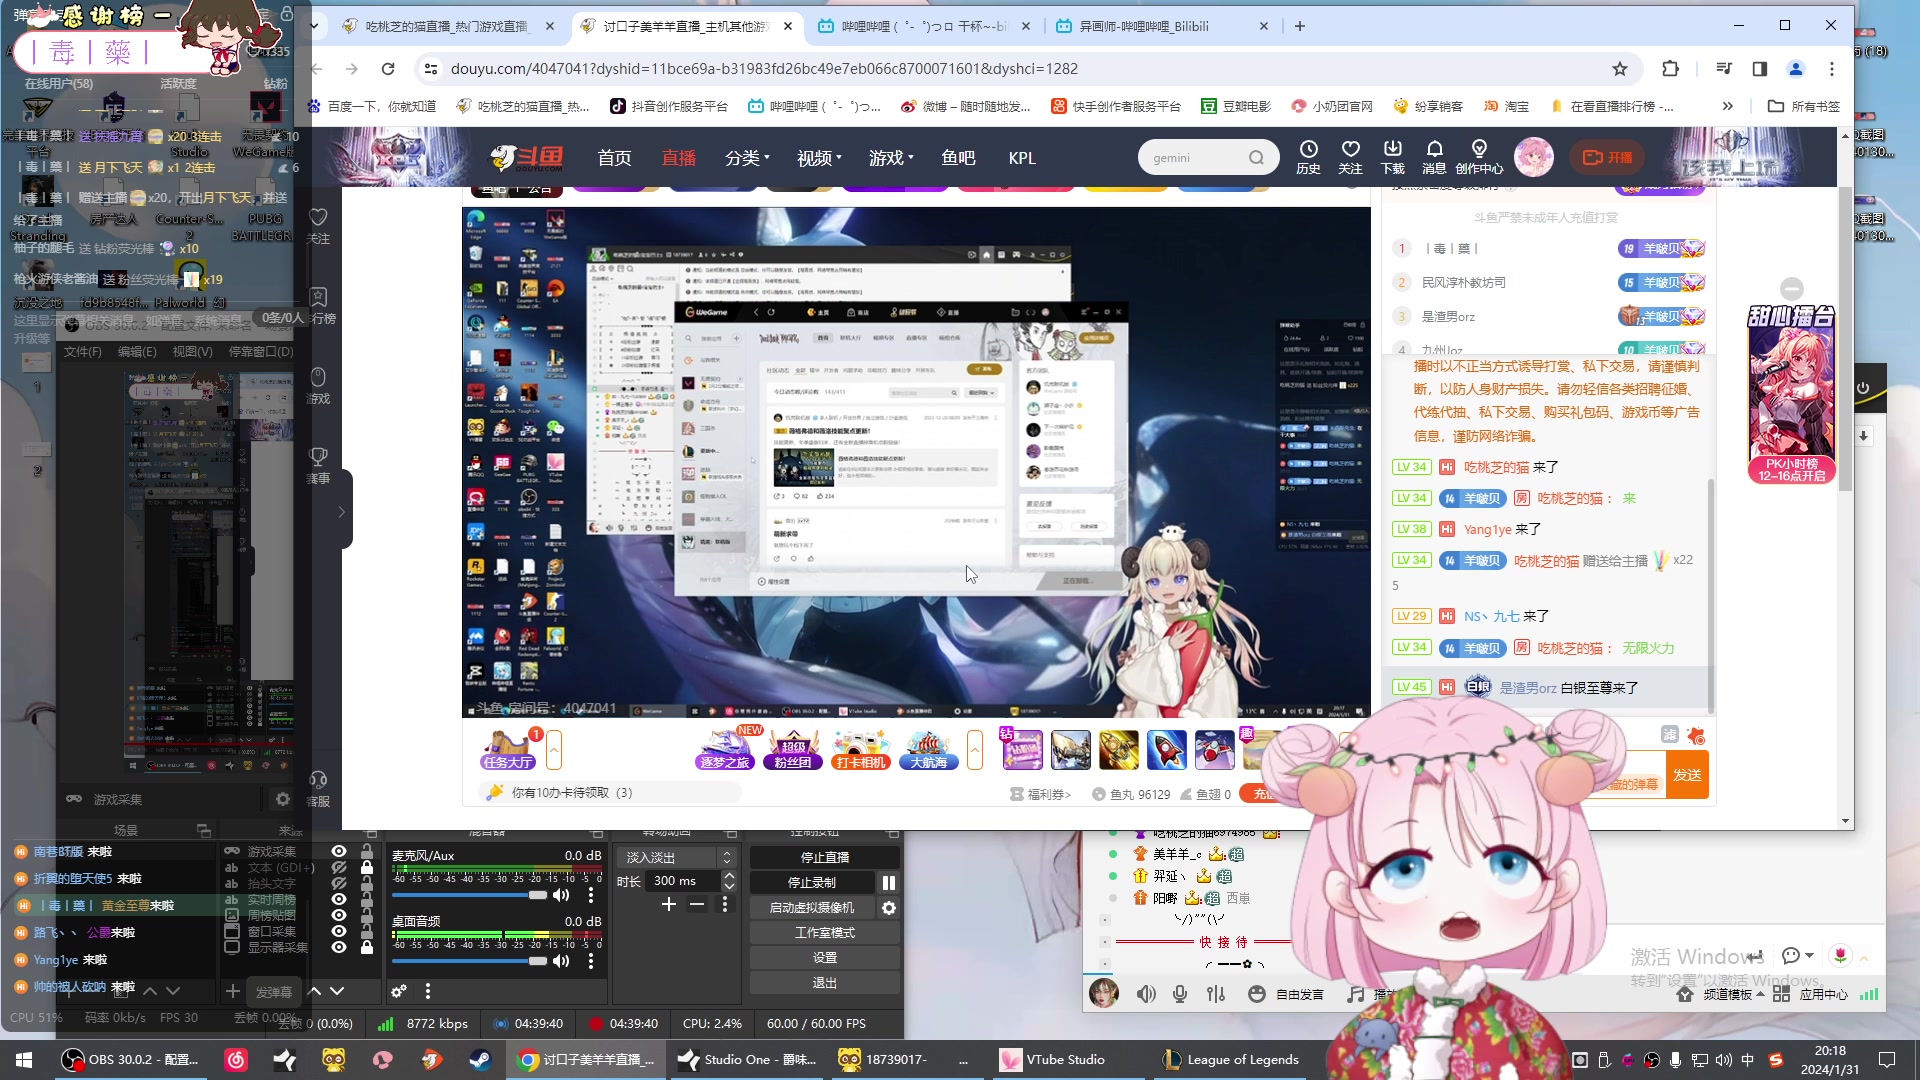Adjust the 桌面音频 volume slider

(x=470, y=961)
